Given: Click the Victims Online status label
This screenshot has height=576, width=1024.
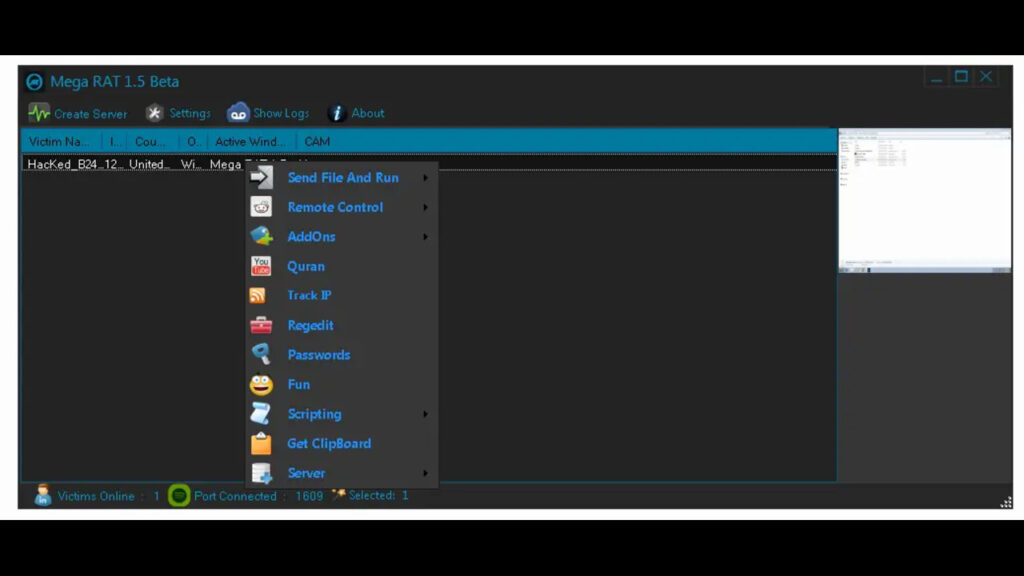Looking at the screenshot, I should pos(96,496).
